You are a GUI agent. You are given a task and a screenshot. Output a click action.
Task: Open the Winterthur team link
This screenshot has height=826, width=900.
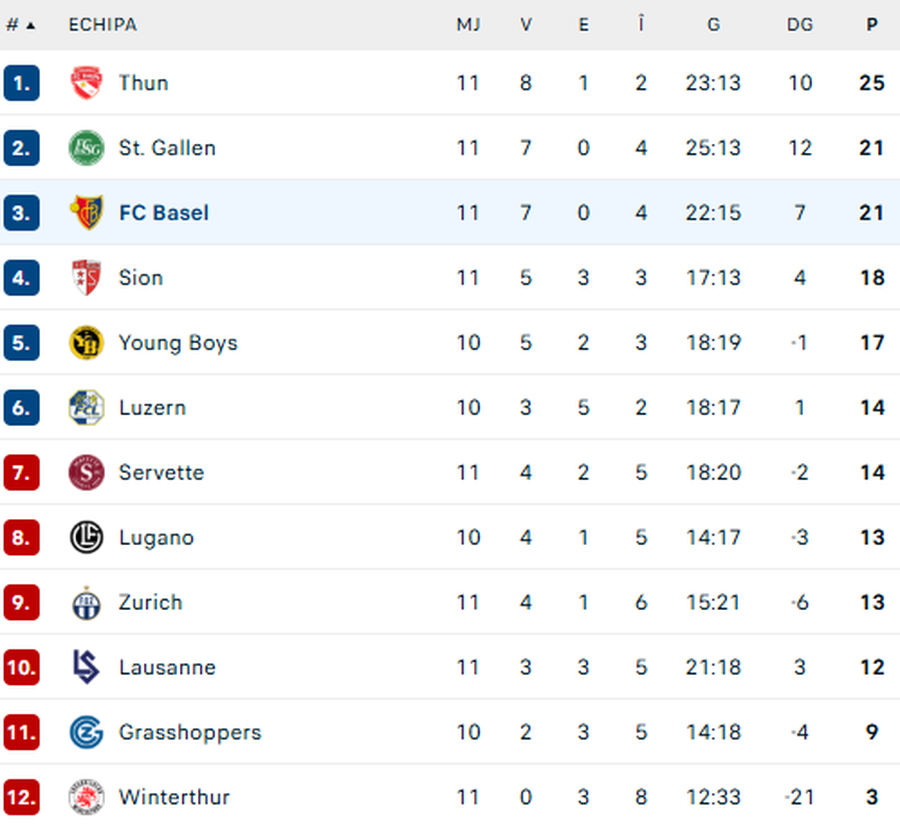tap(174, 798)
